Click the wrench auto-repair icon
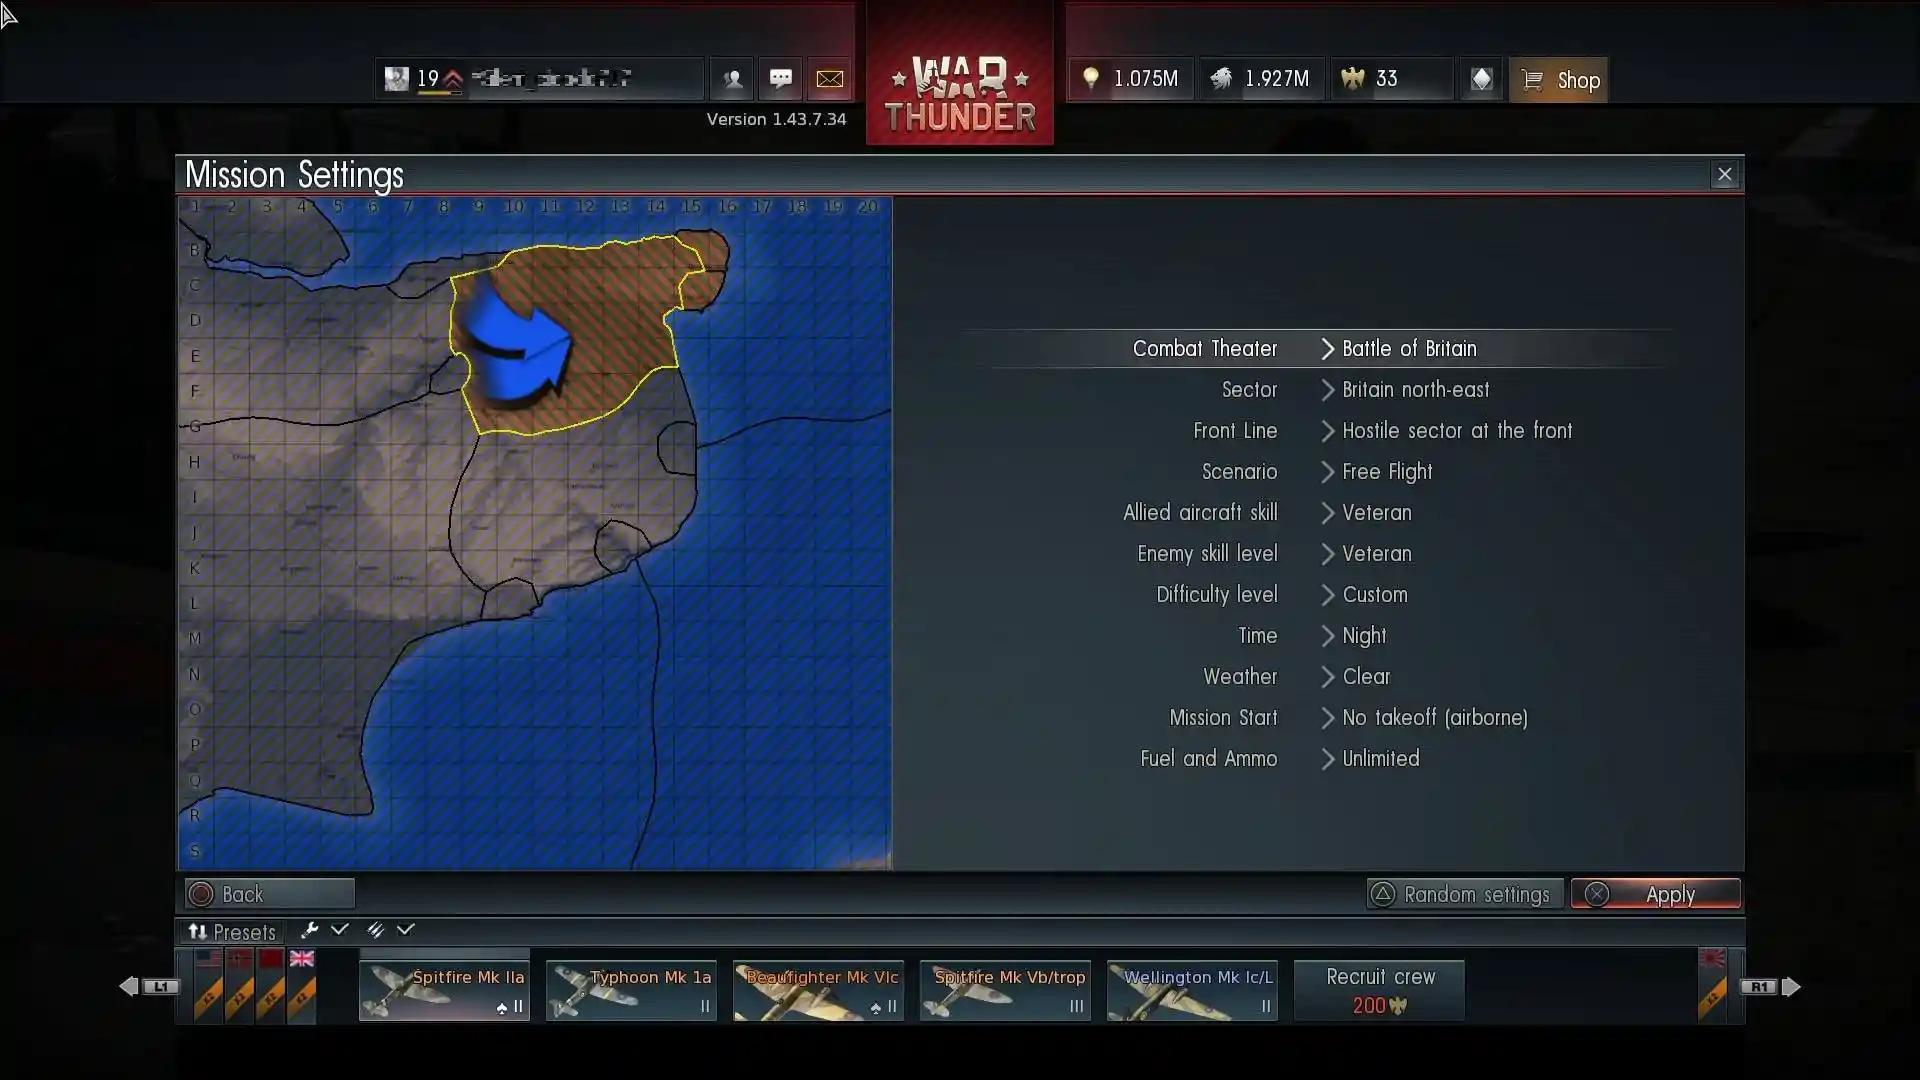The width and height of the screenshot is (1920, 1080). coord(309,930)
